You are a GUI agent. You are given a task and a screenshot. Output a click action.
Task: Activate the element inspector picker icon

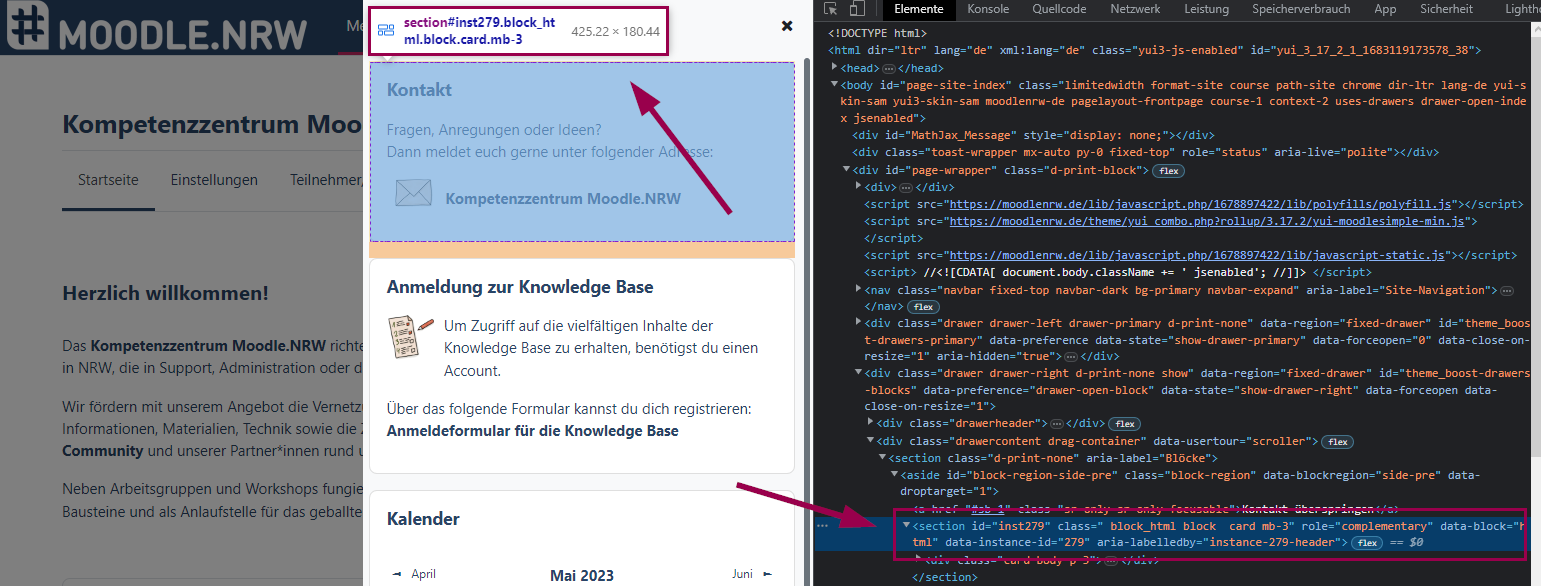pyautogui.click(x=830, y=10)
